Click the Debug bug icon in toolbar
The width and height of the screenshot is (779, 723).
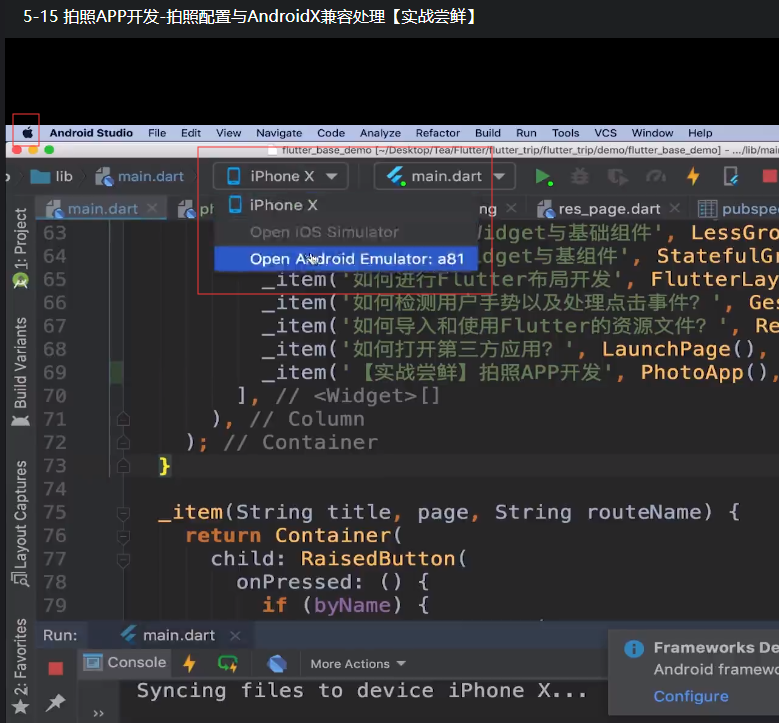point(579,177)
